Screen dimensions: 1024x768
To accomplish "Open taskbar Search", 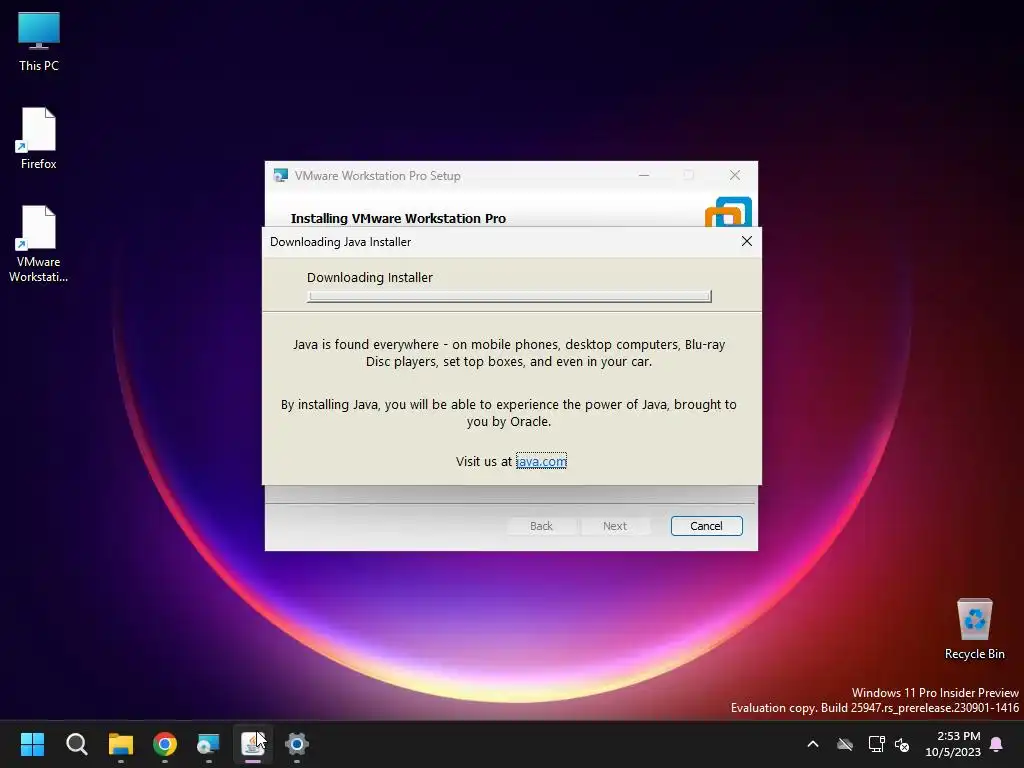I will pyautogui.click(x=76, y=744).
